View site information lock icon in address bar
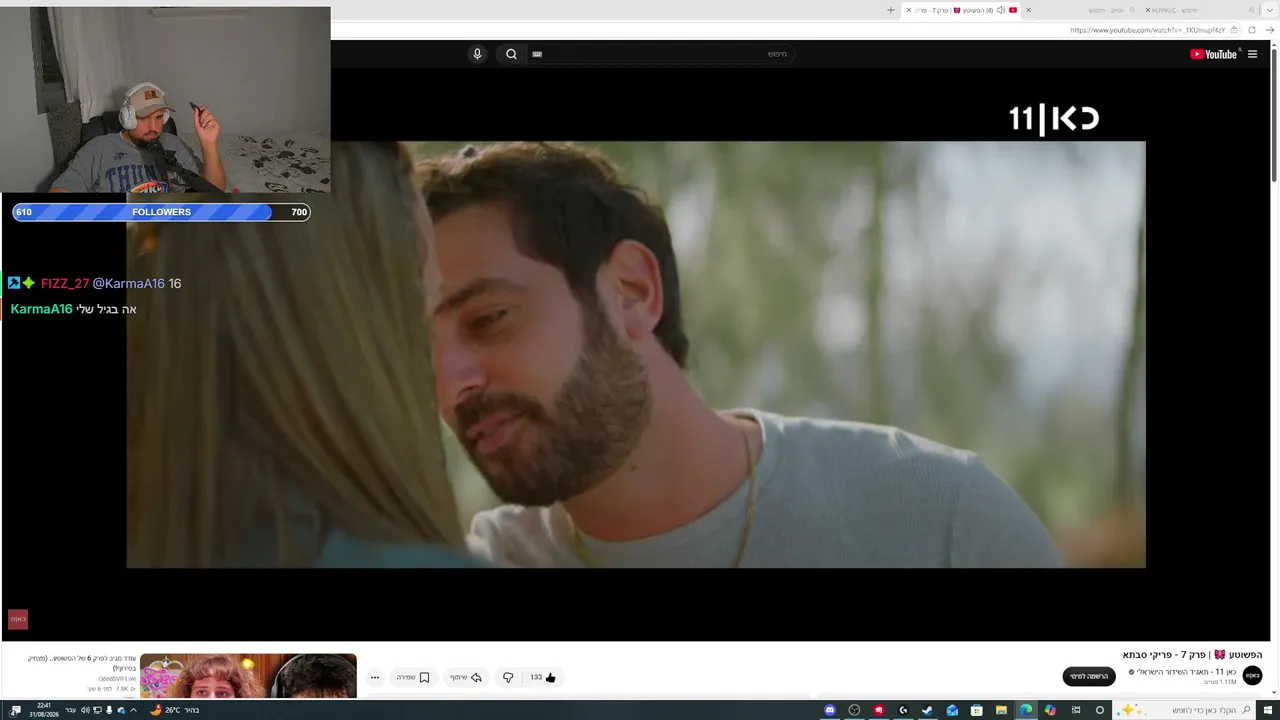The image size is (1280, 720). click(1236, 30)
